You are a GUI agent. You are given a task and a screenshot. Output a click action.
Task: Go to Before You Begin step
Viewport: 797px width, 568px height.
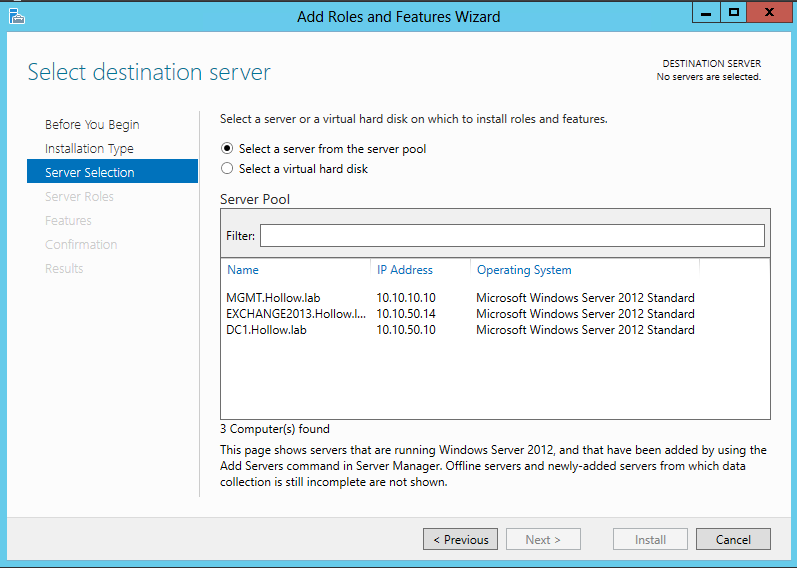(92, 125)
